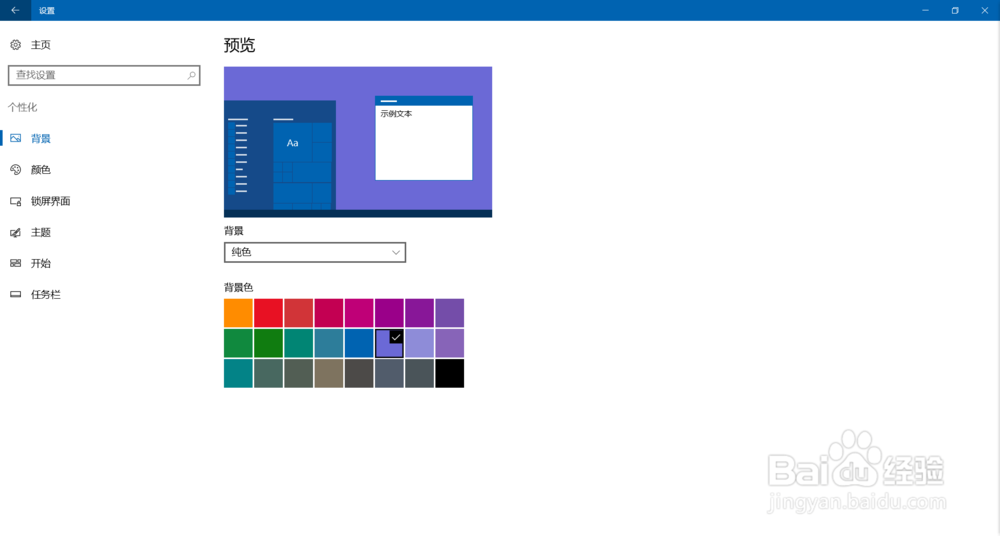Choose the crimson rose swatch
This screenshot has height=536, width=1000.
point(329,313)
